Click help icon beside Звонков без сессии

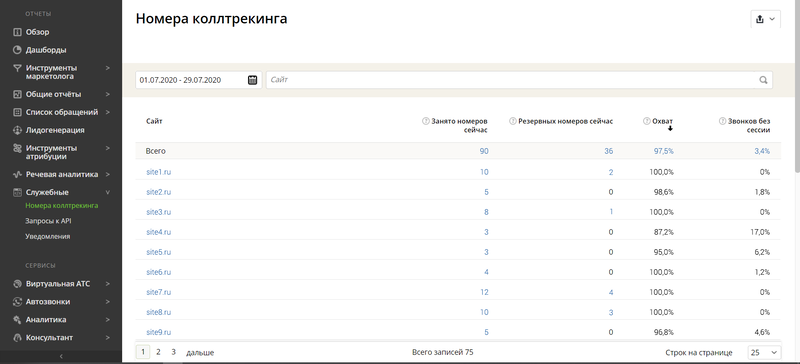point(722,122)
